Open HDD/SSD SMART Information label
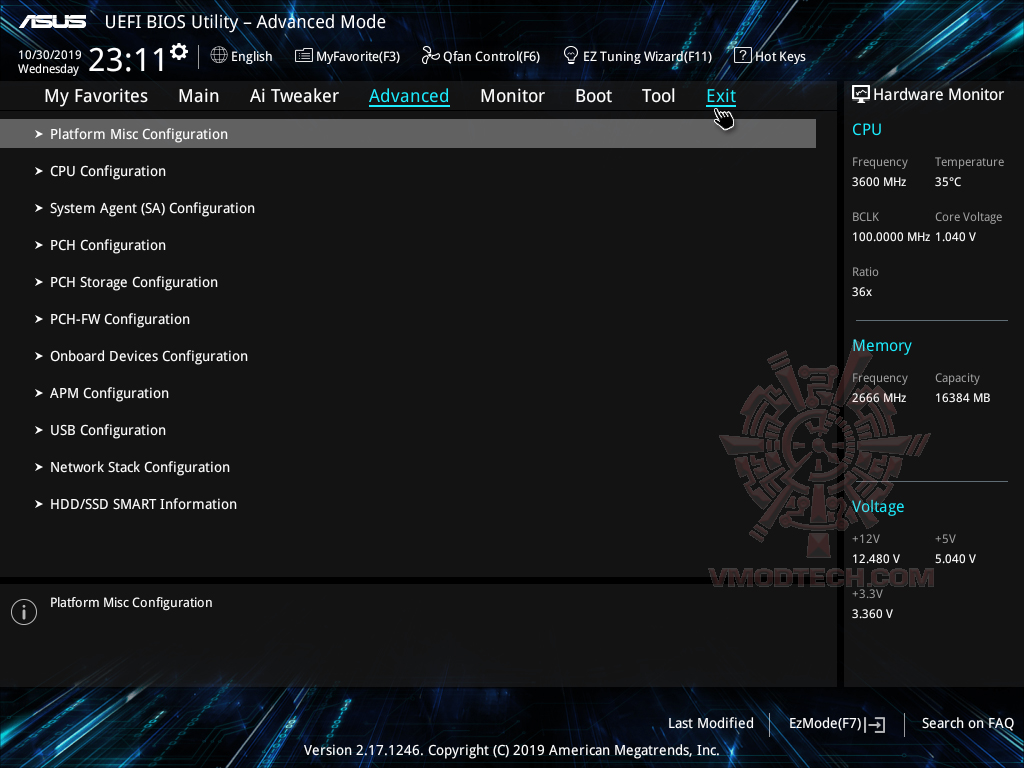Viewport: 1024px width, 768px height. click(x=144, y=504)
